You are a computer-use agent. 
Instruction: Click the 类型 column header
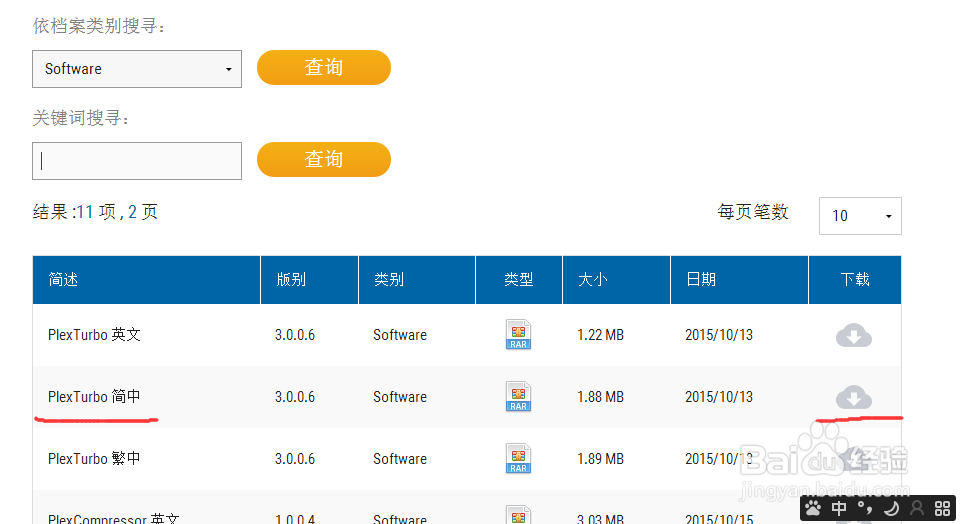tap(519, 280)
